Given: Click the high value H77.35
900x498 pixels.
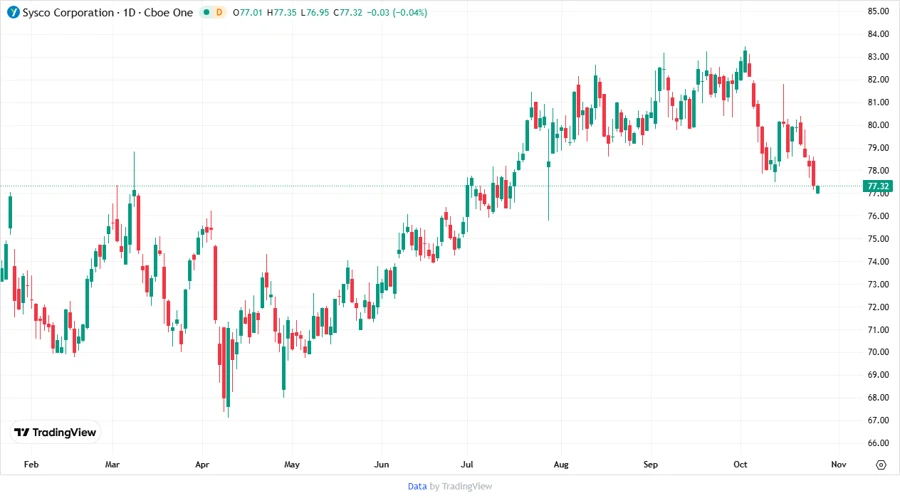Looking at the screenshot, I should [282, 13].
